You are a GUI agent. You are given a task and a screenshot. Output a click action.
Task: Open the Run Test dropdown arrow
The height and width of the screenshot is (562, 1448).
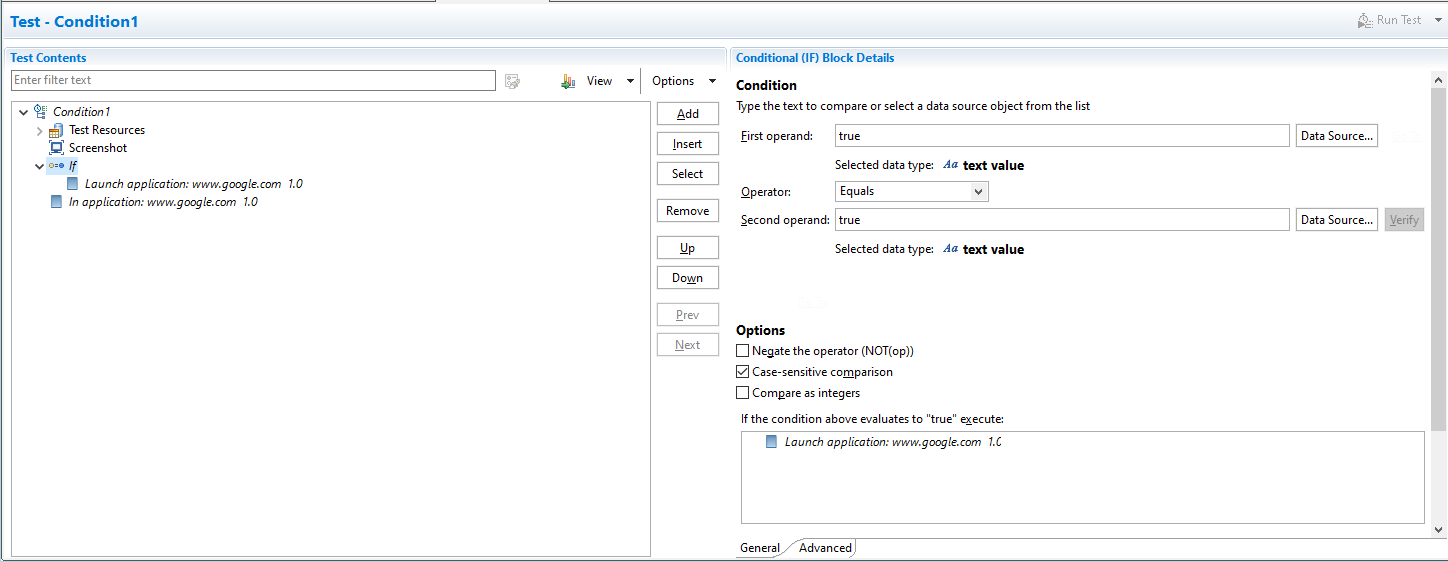(x=1439, y=20)
